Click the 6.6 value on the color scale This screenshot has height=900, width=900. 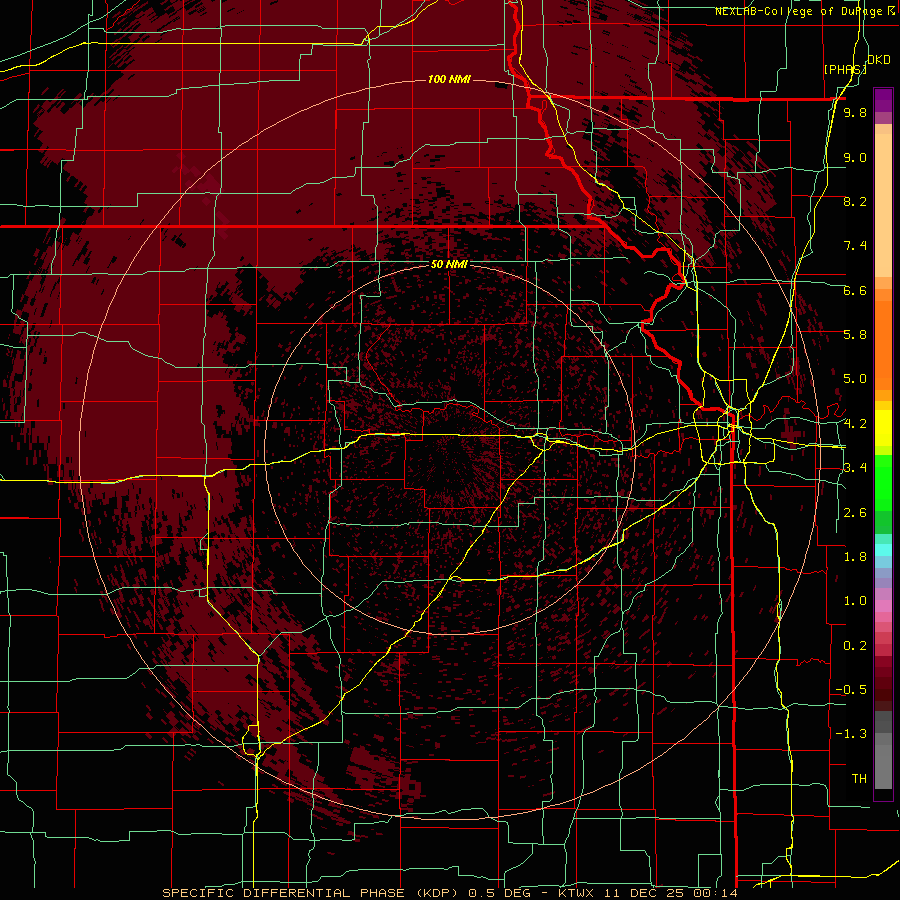click(x=855, y=290)
